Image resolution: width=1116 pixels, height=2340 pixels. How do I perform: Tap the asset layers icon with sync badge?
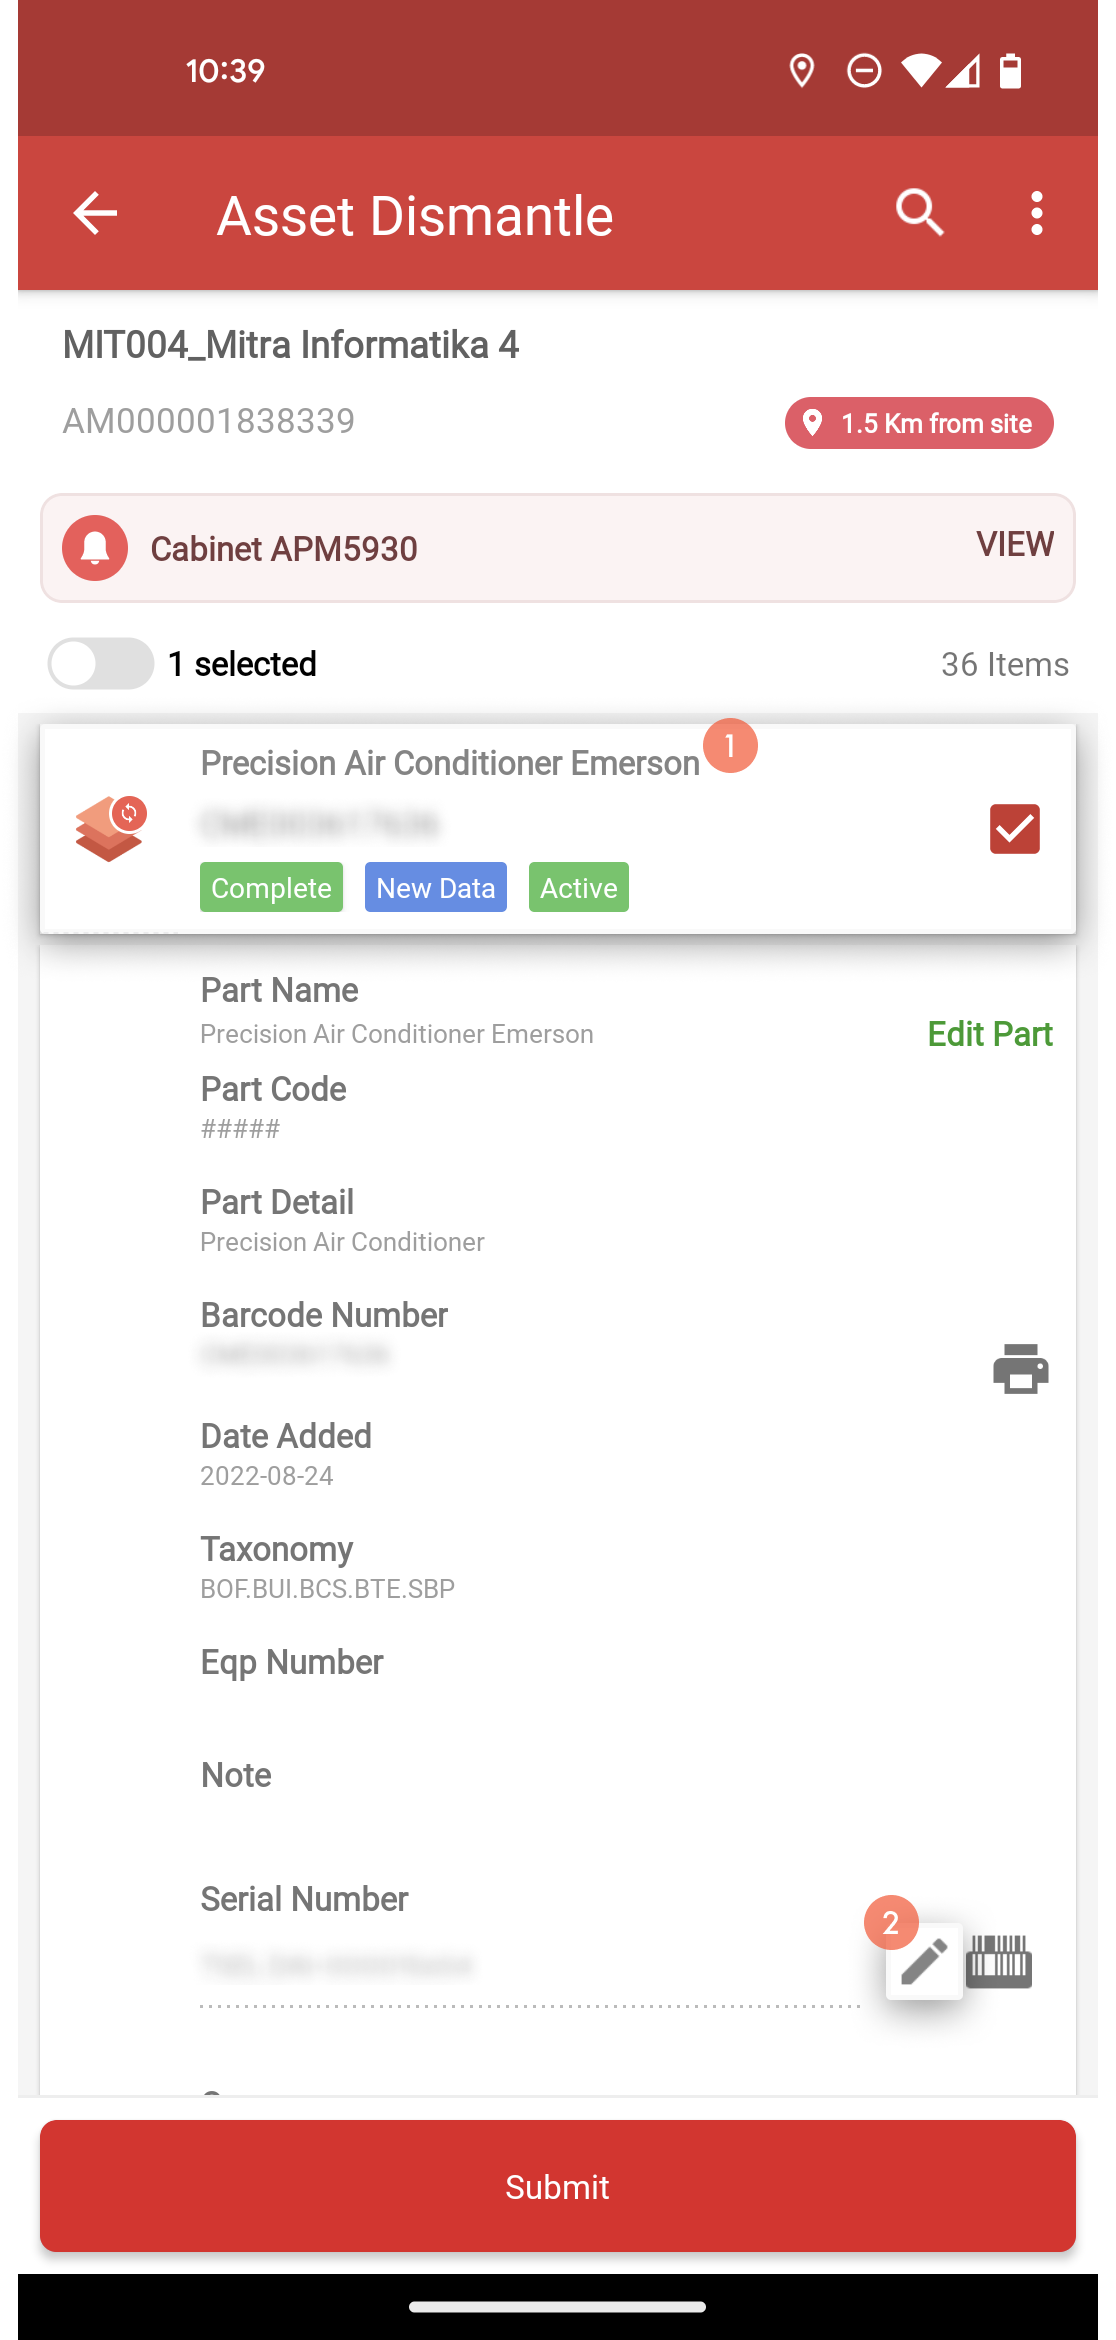[x=111, y=829]
